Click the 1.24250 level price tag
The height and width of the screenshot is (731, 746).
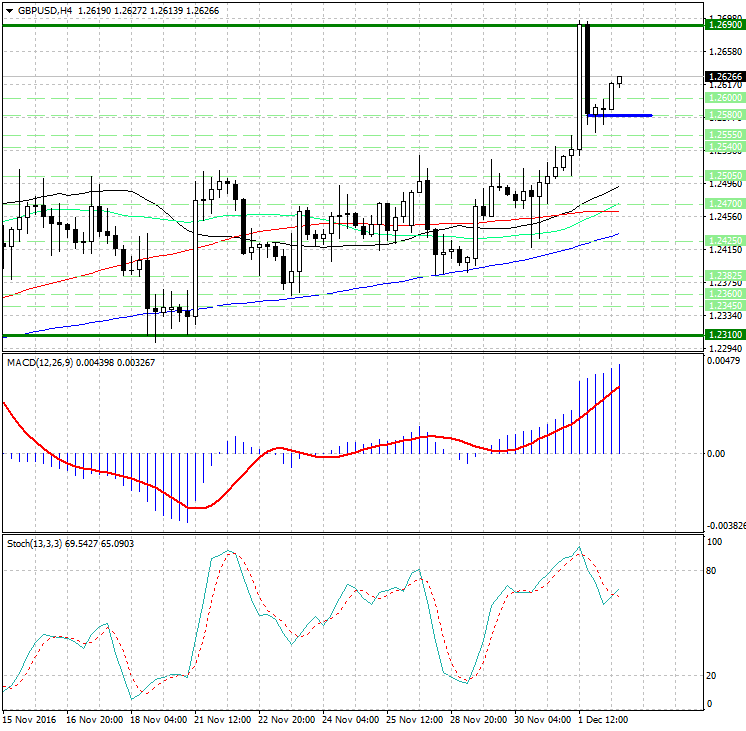724,240
